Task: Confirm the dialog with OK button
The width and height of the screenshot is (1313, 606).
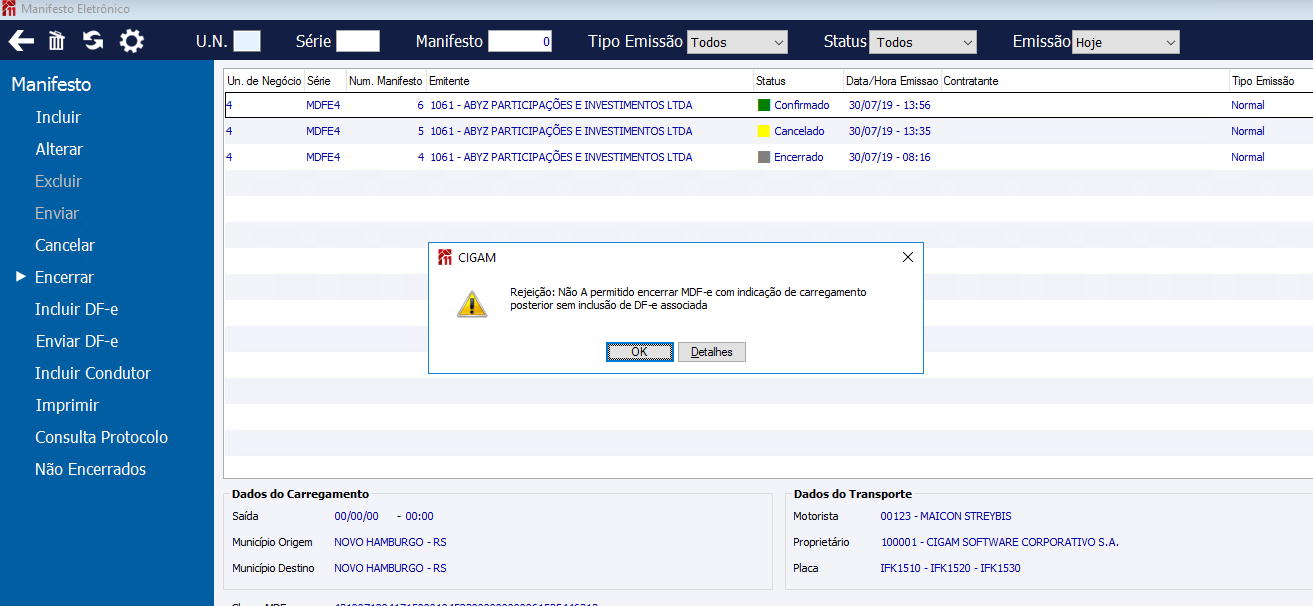Action: (x=639, y=352)
